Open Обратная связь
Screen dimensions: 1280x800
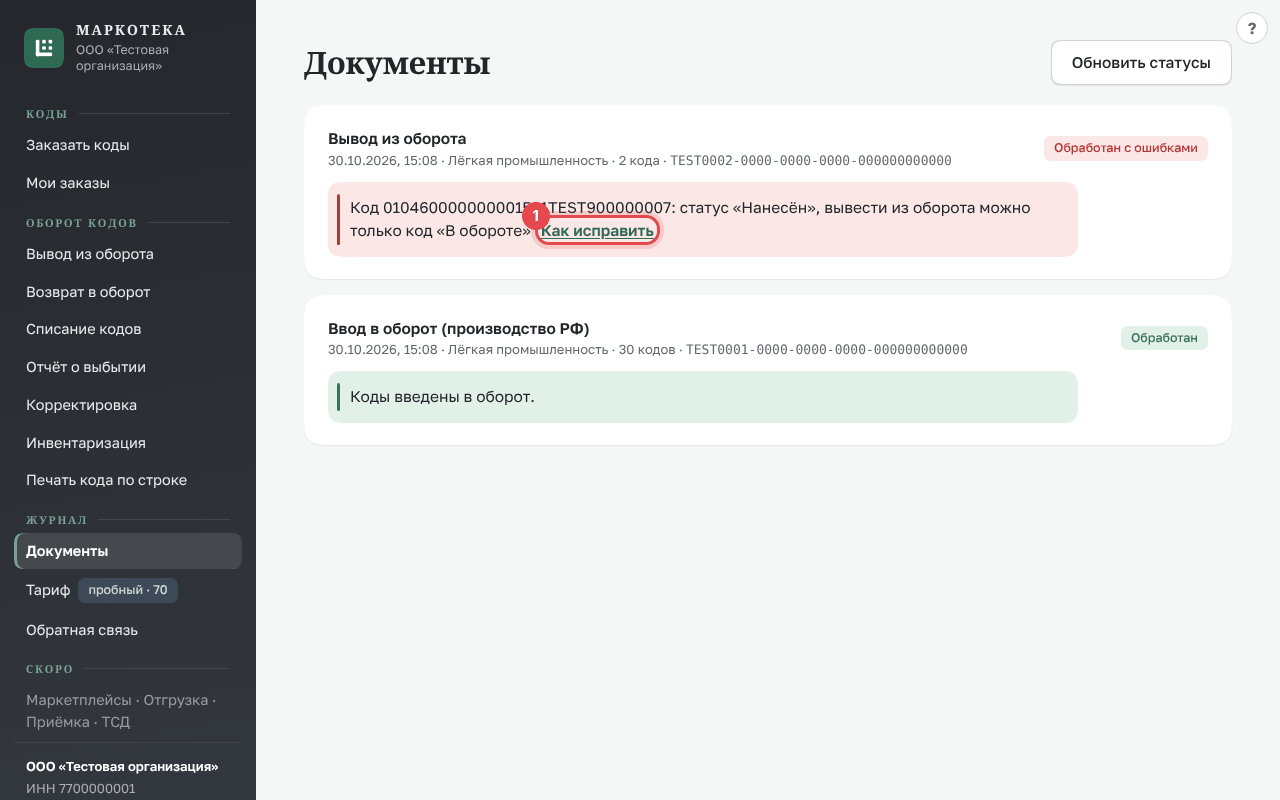(128, 630)
